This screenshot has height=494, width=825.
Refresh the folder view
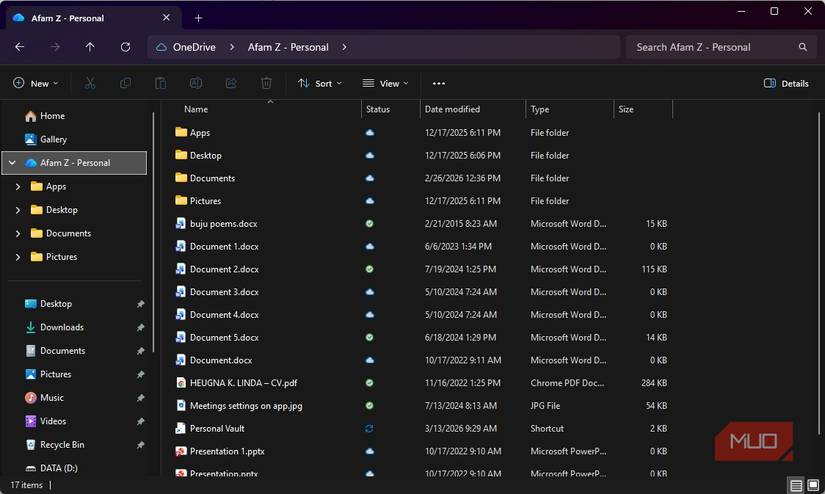125,47
